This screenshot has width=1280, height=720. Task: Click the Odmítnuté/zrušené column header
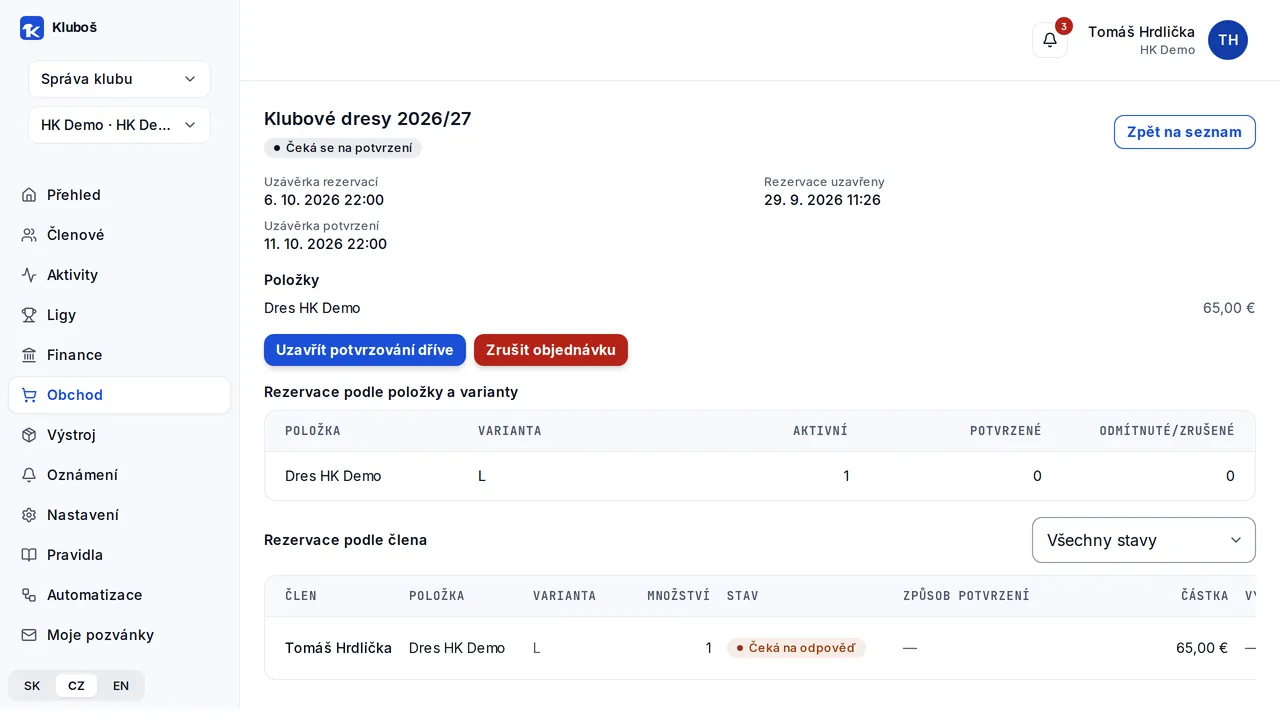(1167, 431)
